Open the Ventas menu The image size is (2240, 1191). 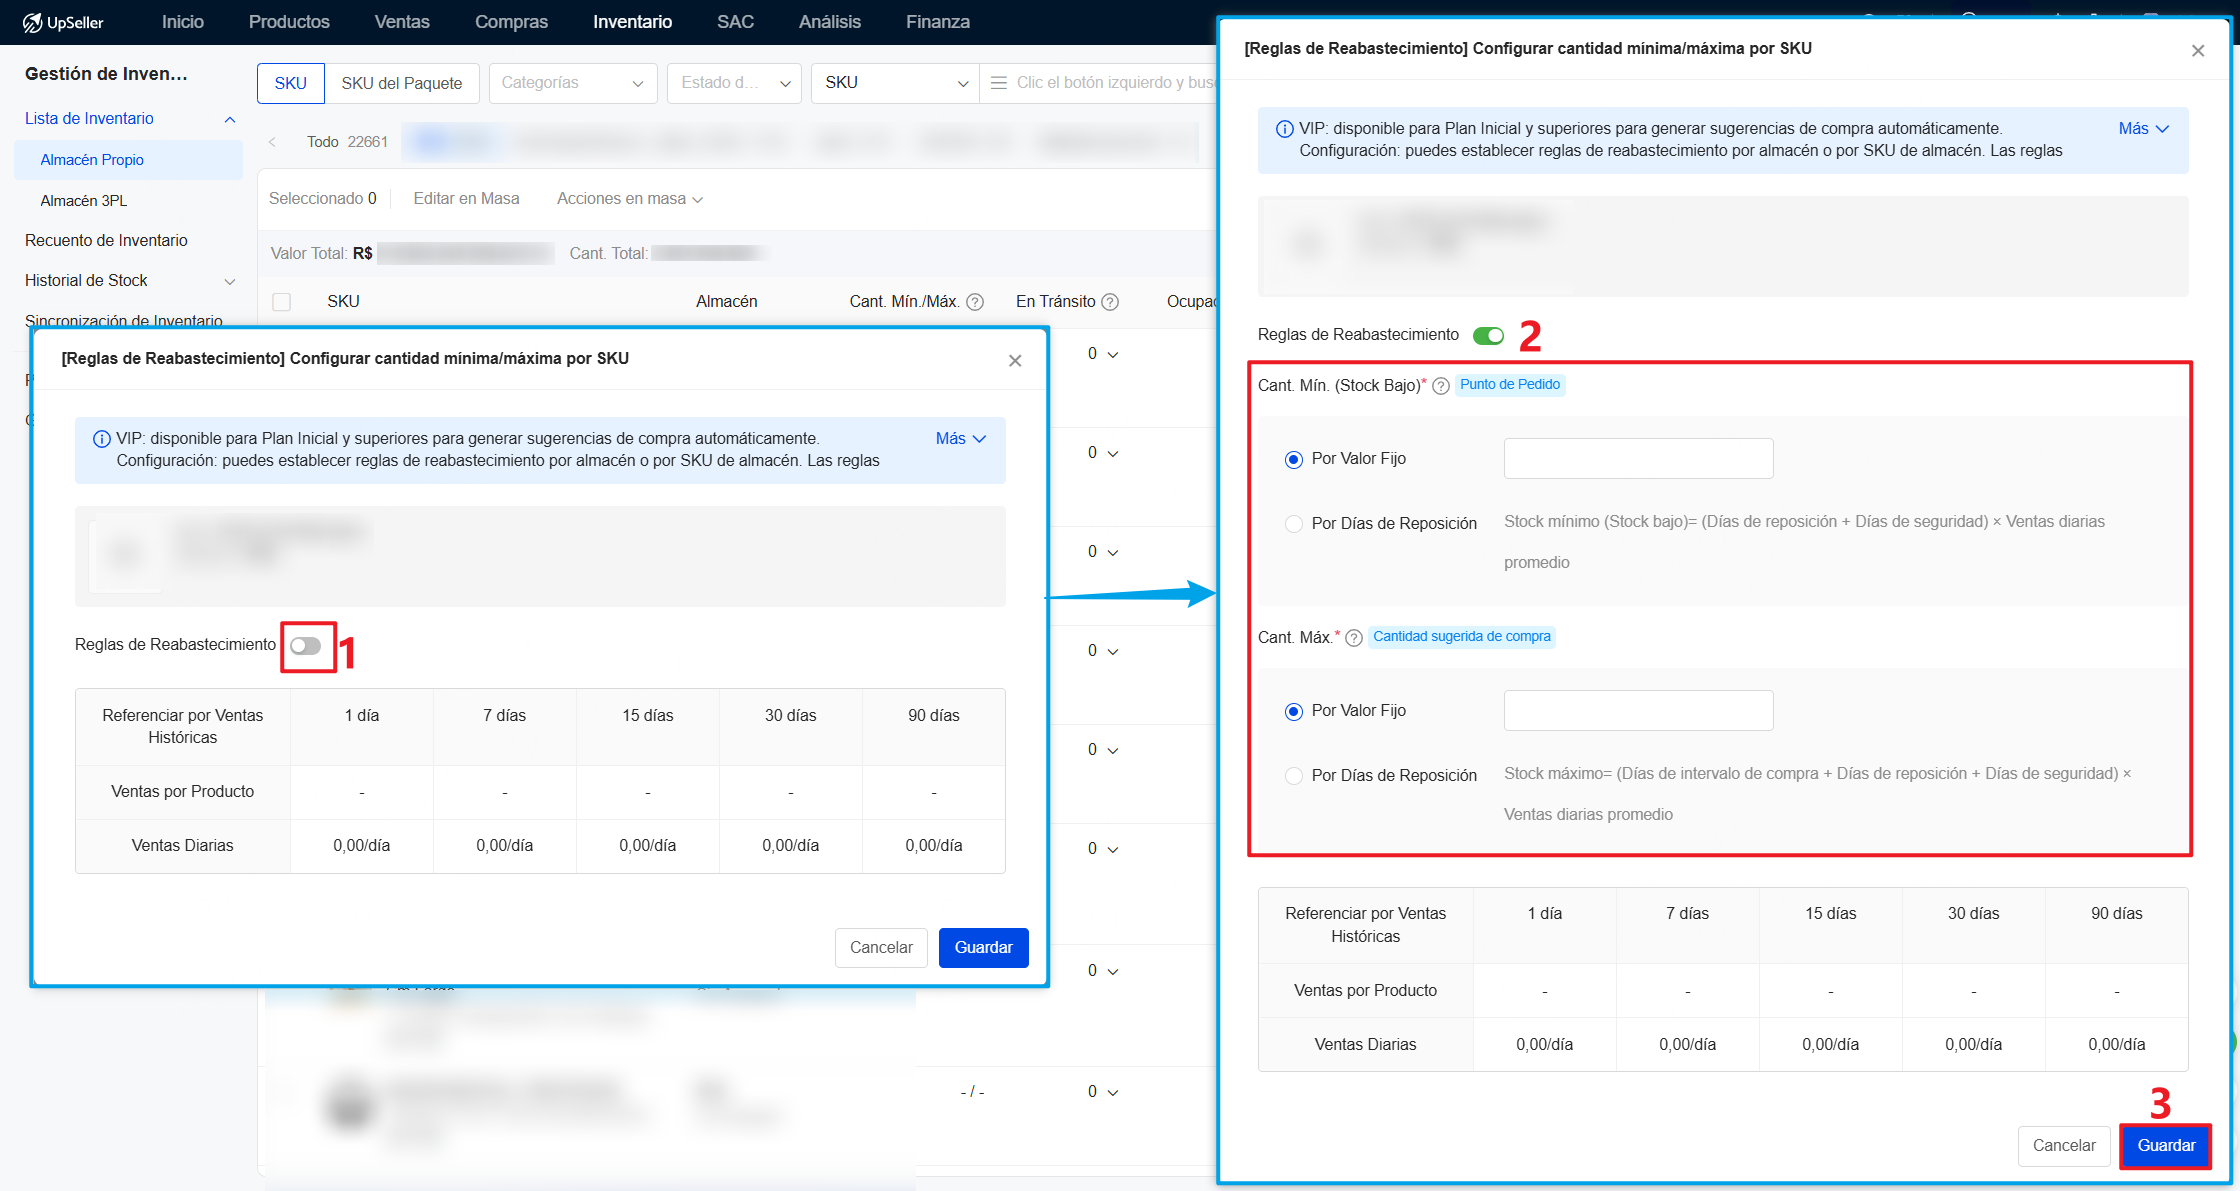pos(402,22)
